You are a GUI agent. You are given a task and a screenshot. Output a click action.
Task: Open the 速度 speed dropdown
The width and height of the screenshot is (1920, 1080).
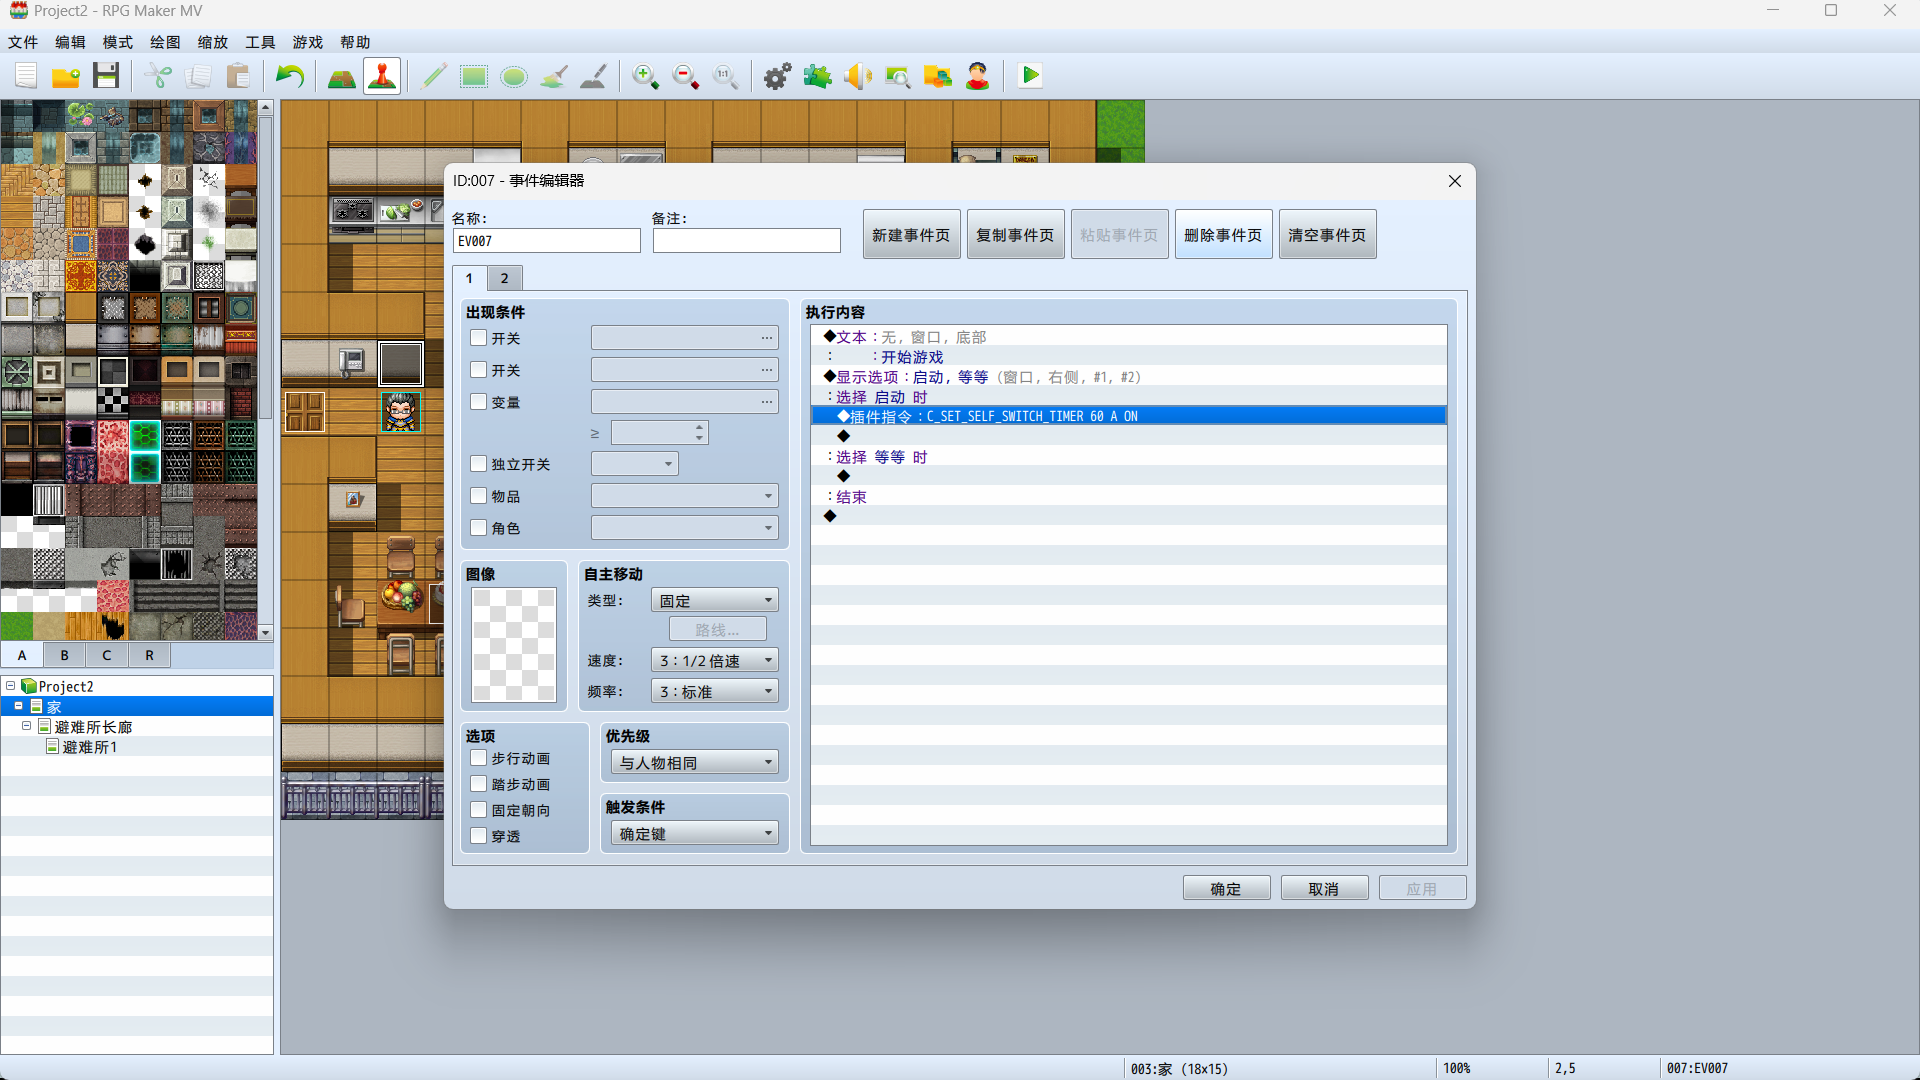pyautogui.click(x=714, y=661)
